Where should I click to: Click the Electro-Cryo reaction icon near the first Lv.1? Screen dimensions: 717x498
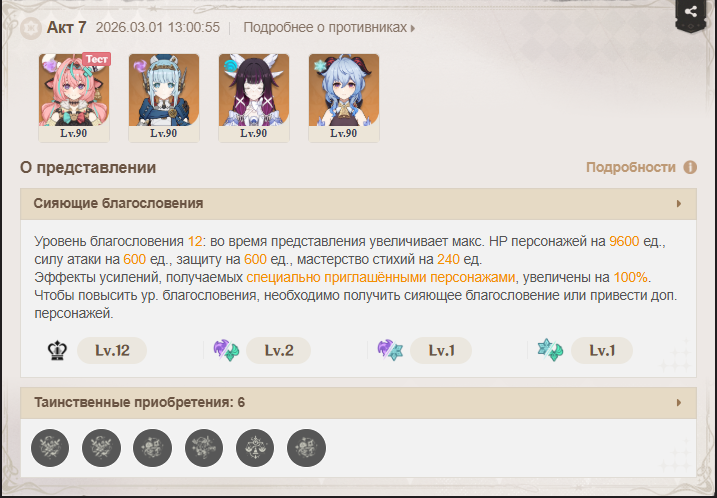click(x=390, y=350)
